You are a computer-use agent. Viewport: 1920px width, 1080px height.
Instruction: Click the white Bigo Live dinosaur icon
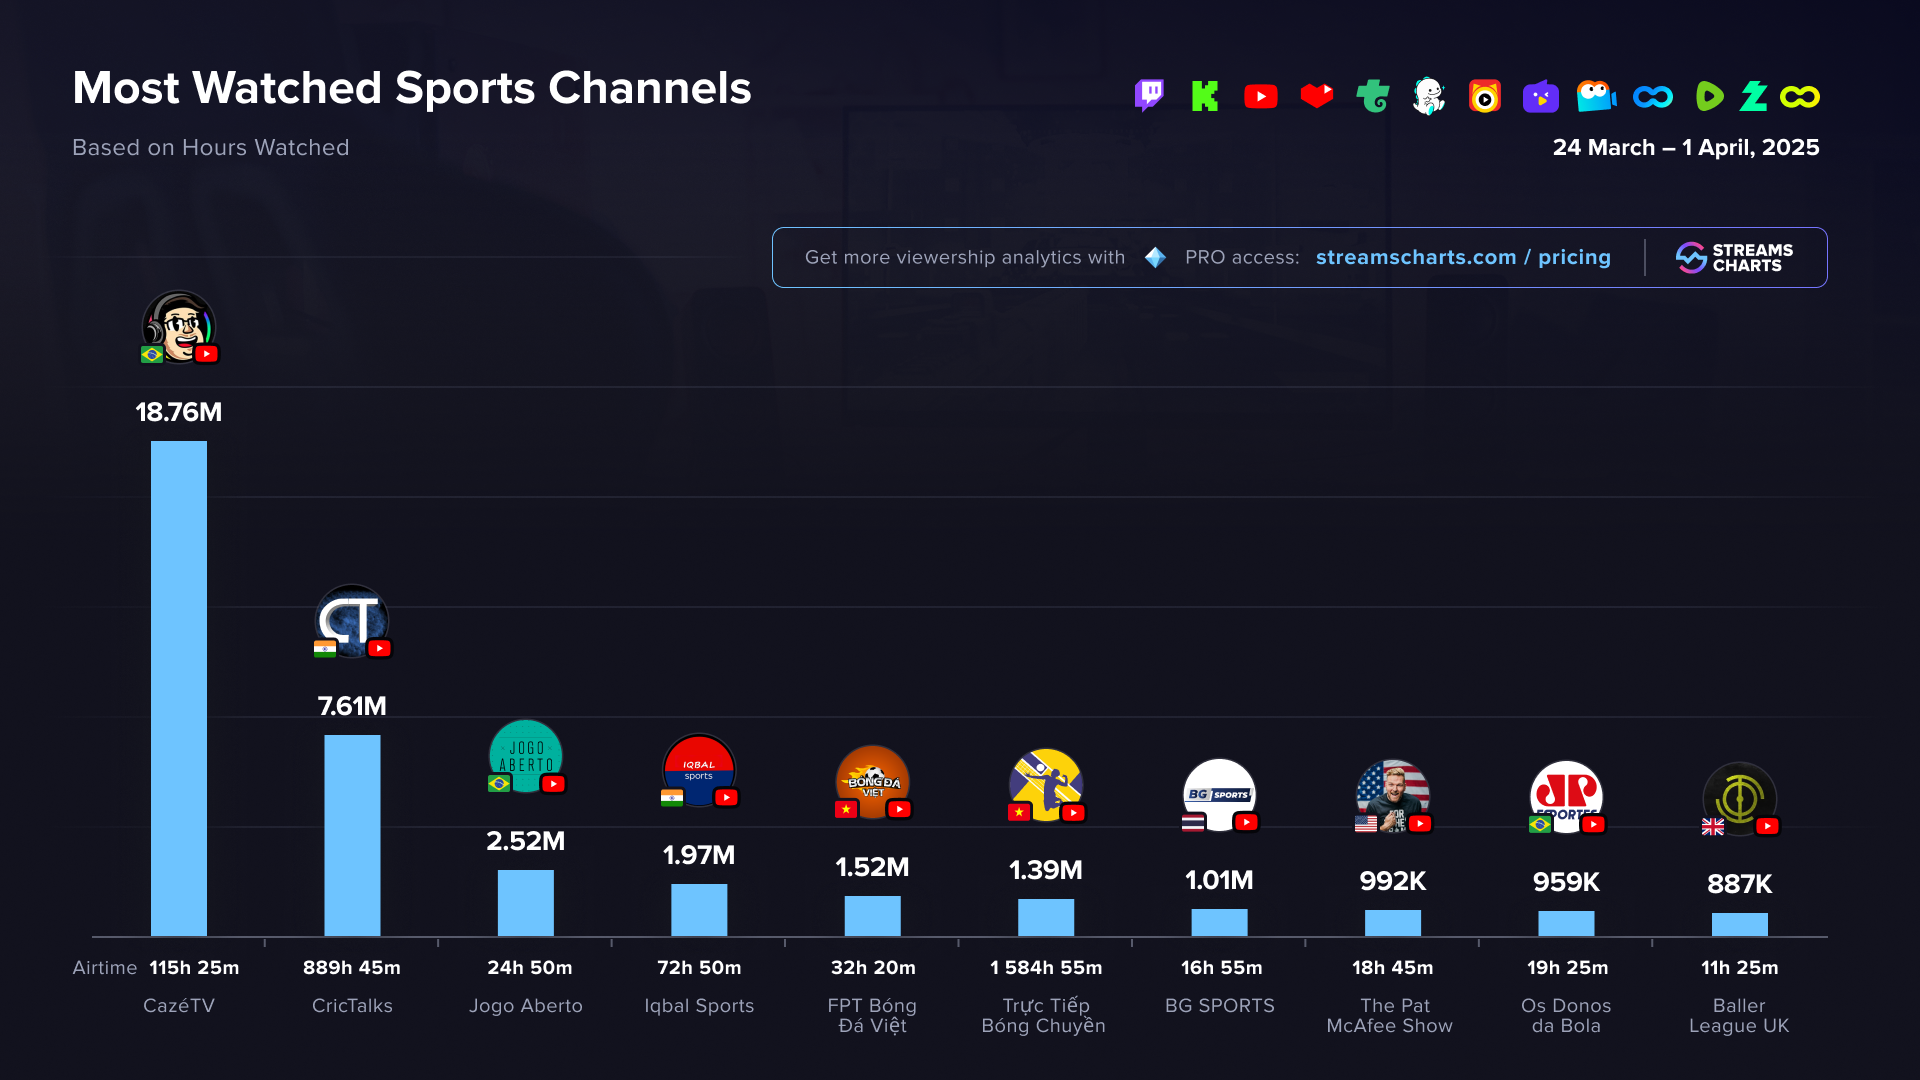[x=1429, y=96]
